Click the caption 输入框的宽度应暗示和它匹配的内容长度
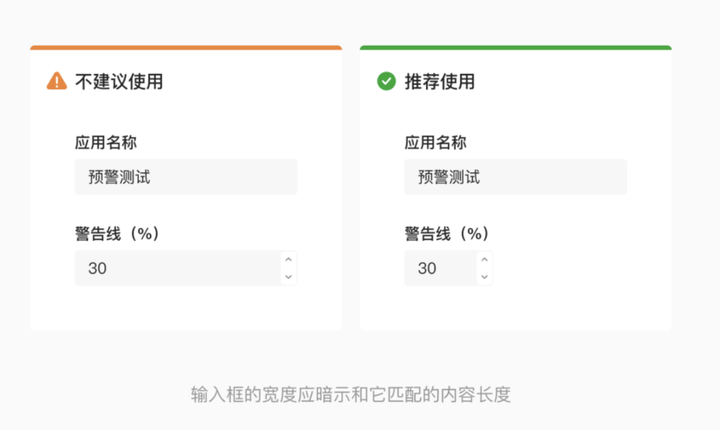The height and width of the screenshot is (430, 720). [350, 394]
